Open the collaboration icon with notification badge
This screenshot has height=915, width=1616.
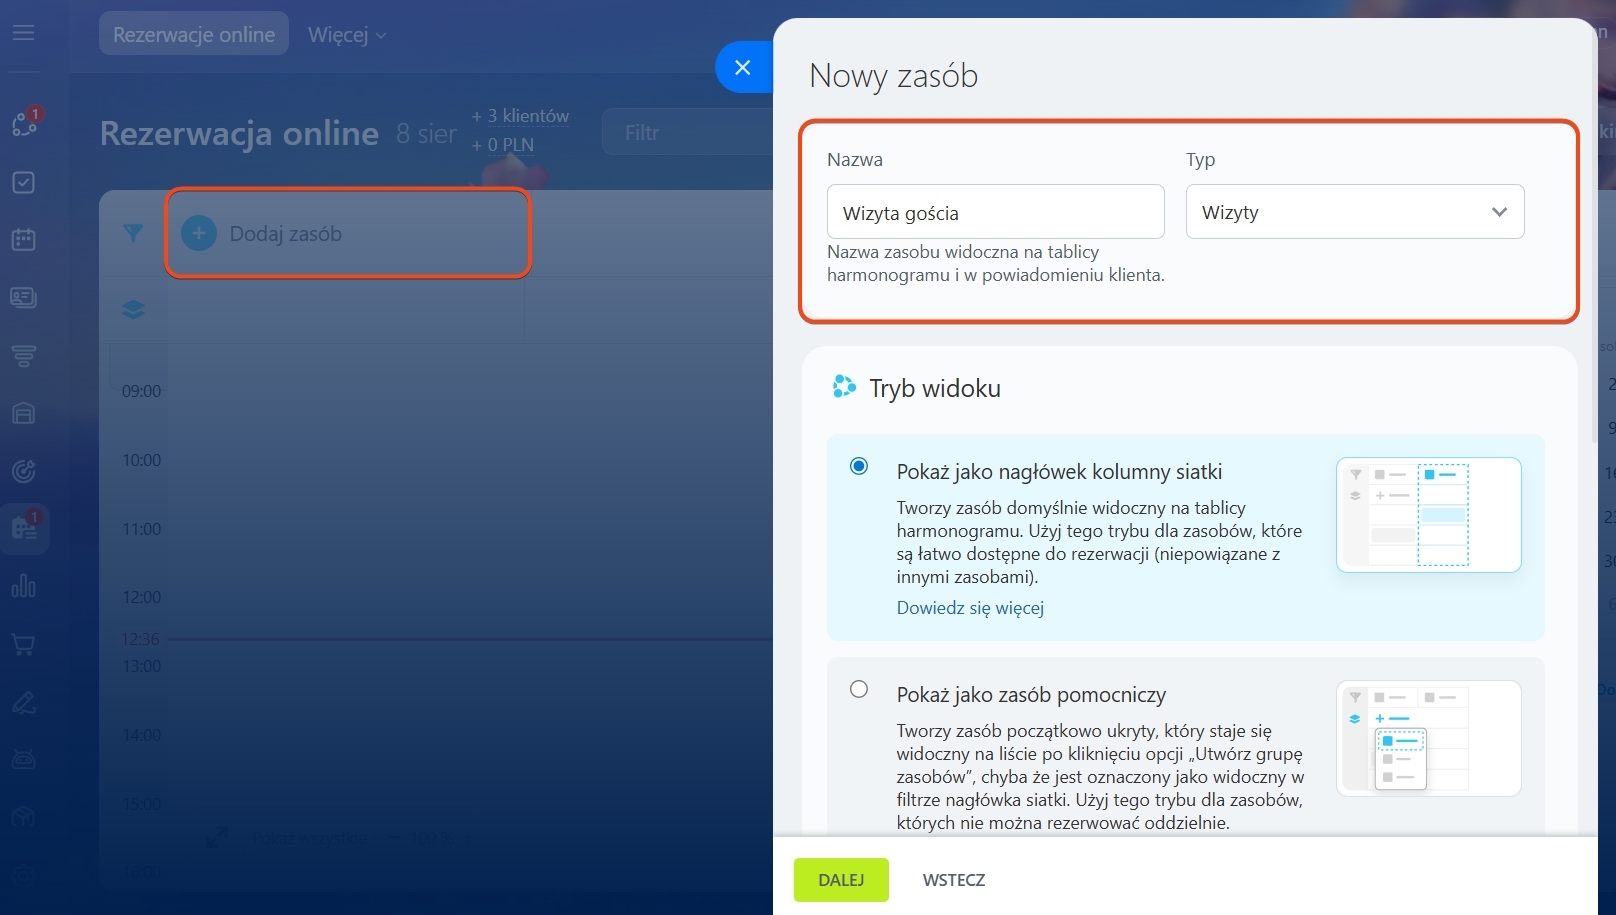[24, 123]
